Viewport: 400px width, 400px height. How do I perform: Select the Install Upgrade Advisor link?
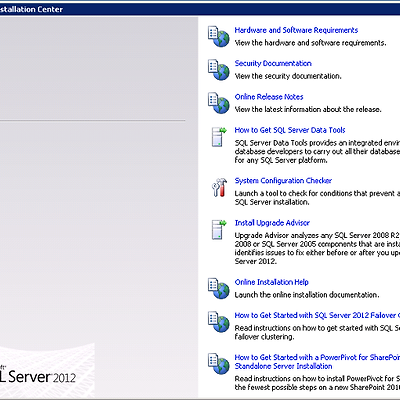pos(272,223)
